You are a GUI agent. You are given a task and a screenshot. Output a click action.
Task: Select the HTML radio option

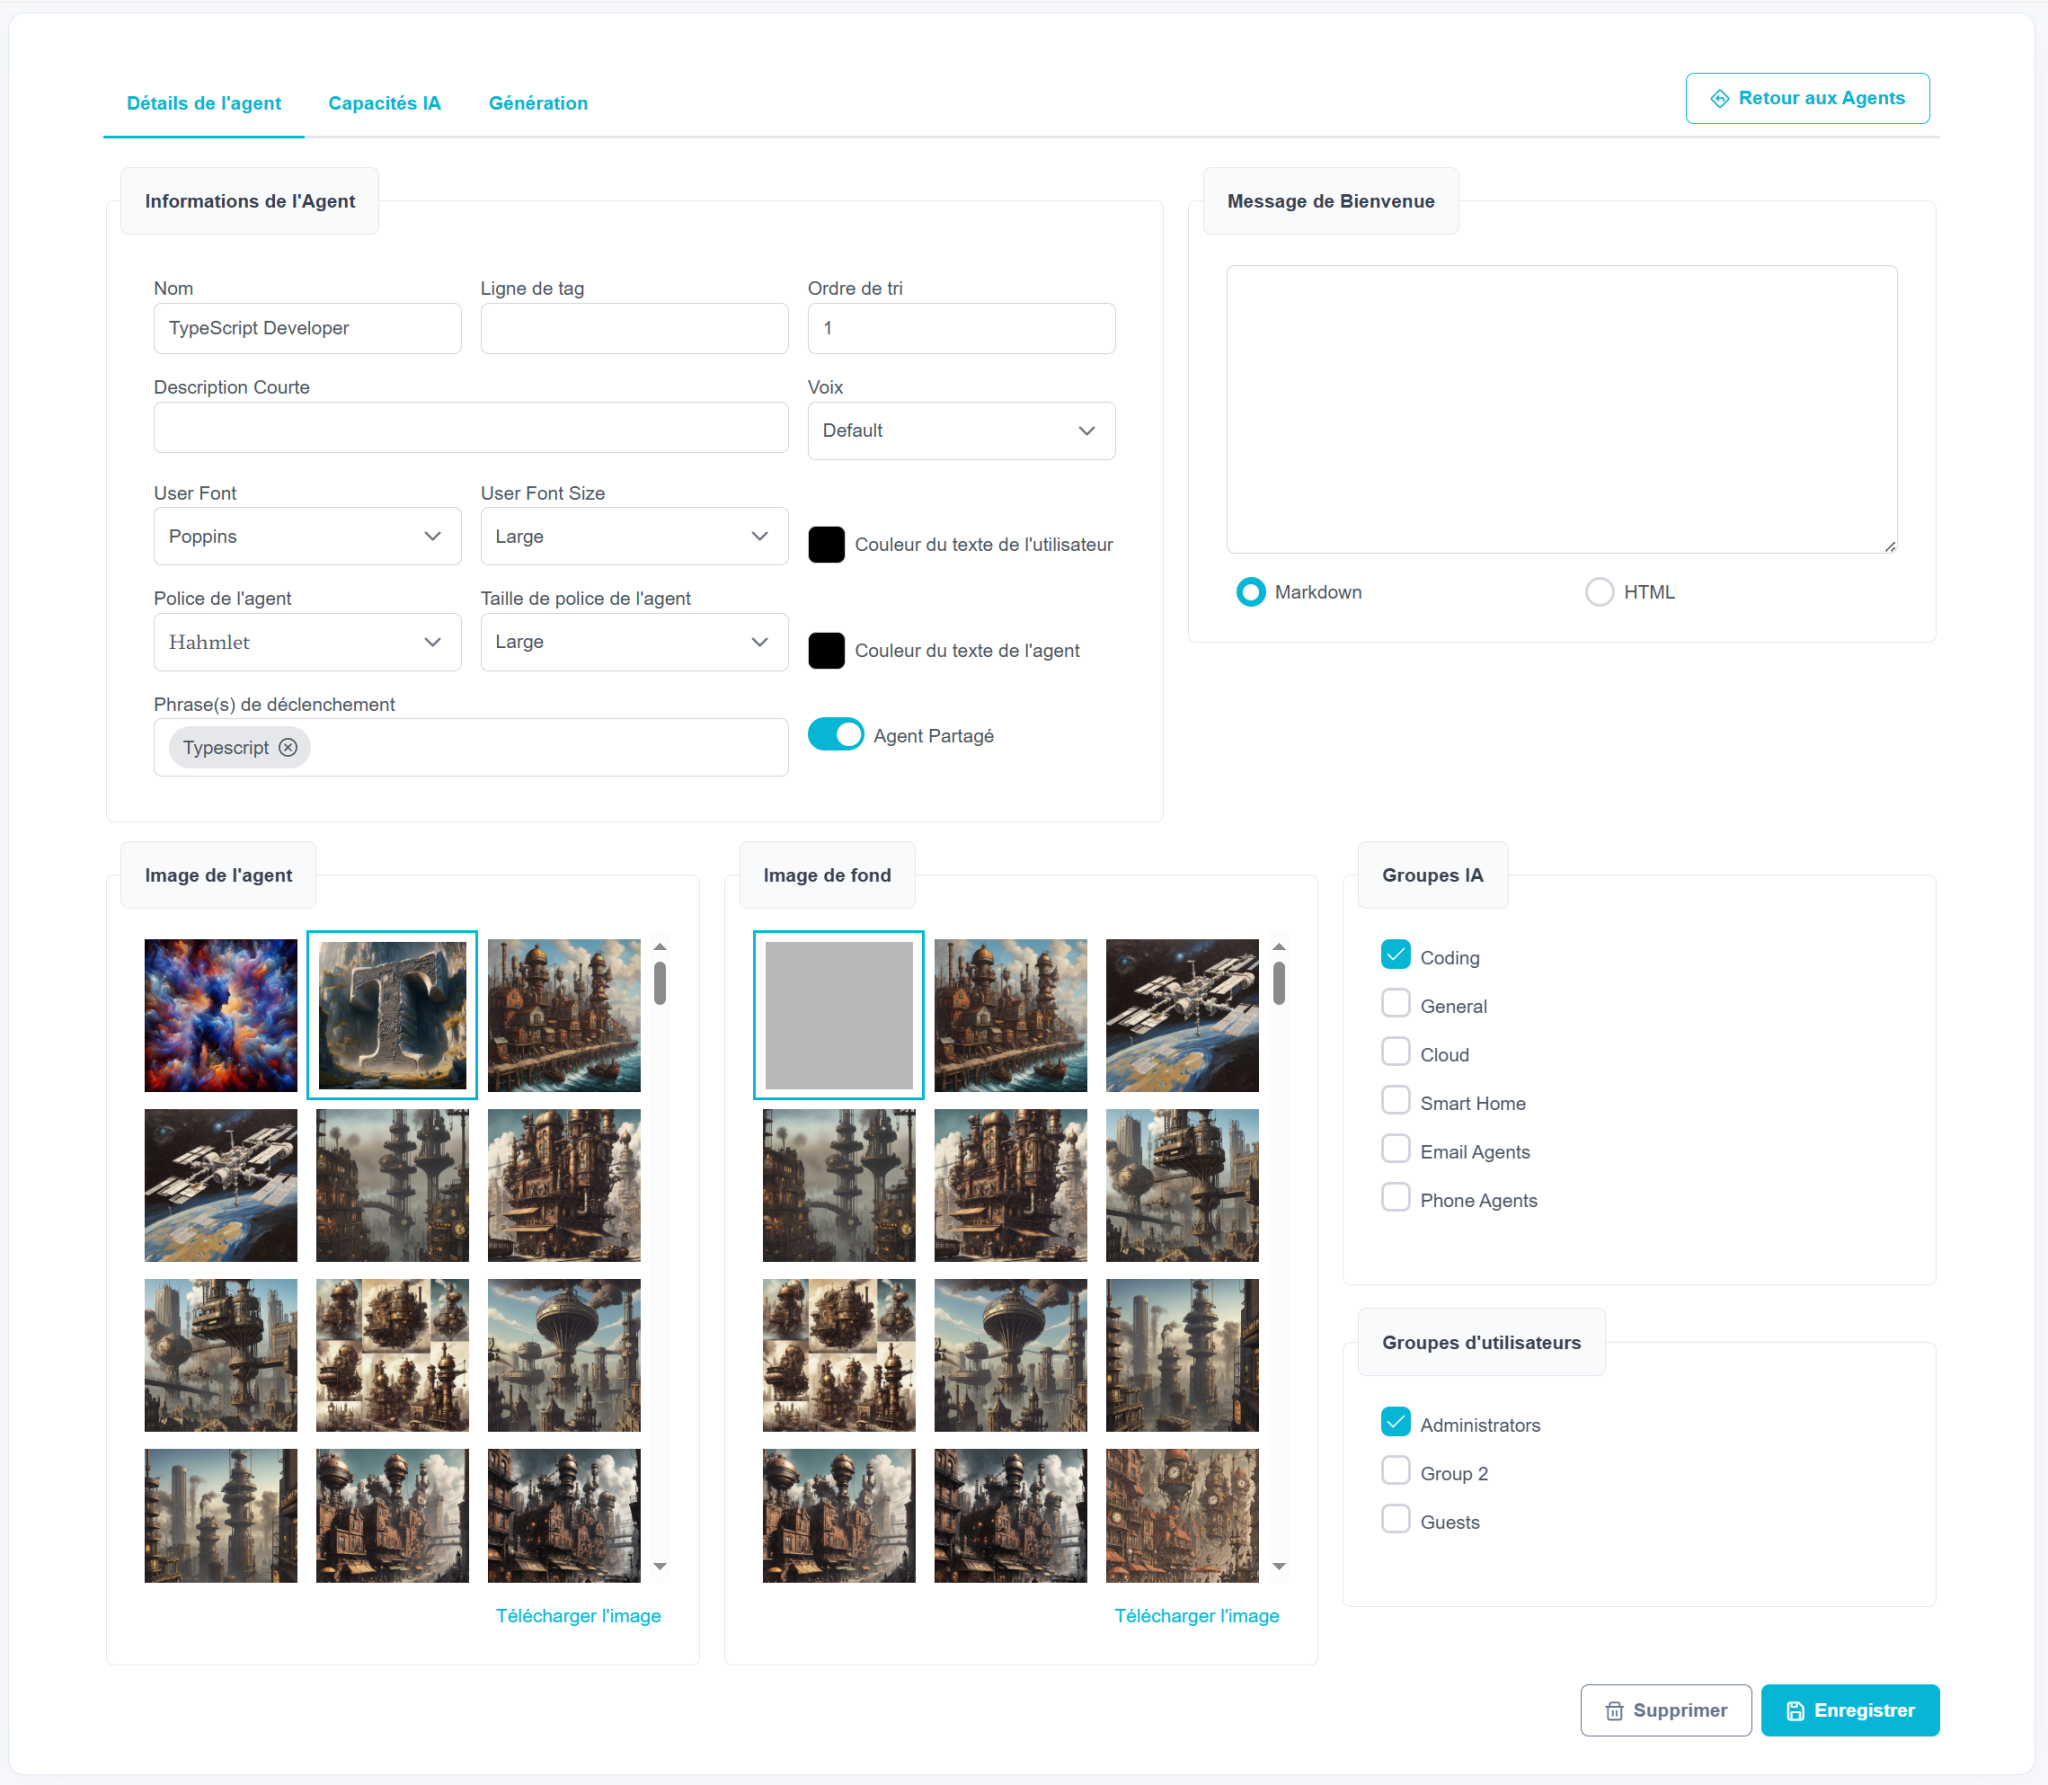coord(1600,592)
